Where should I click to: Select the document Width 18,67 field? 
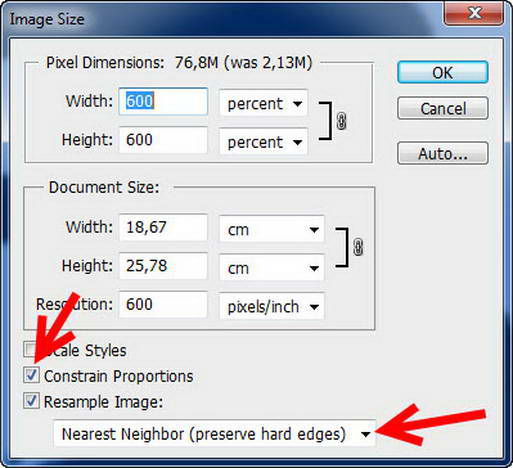coord(163,227)
